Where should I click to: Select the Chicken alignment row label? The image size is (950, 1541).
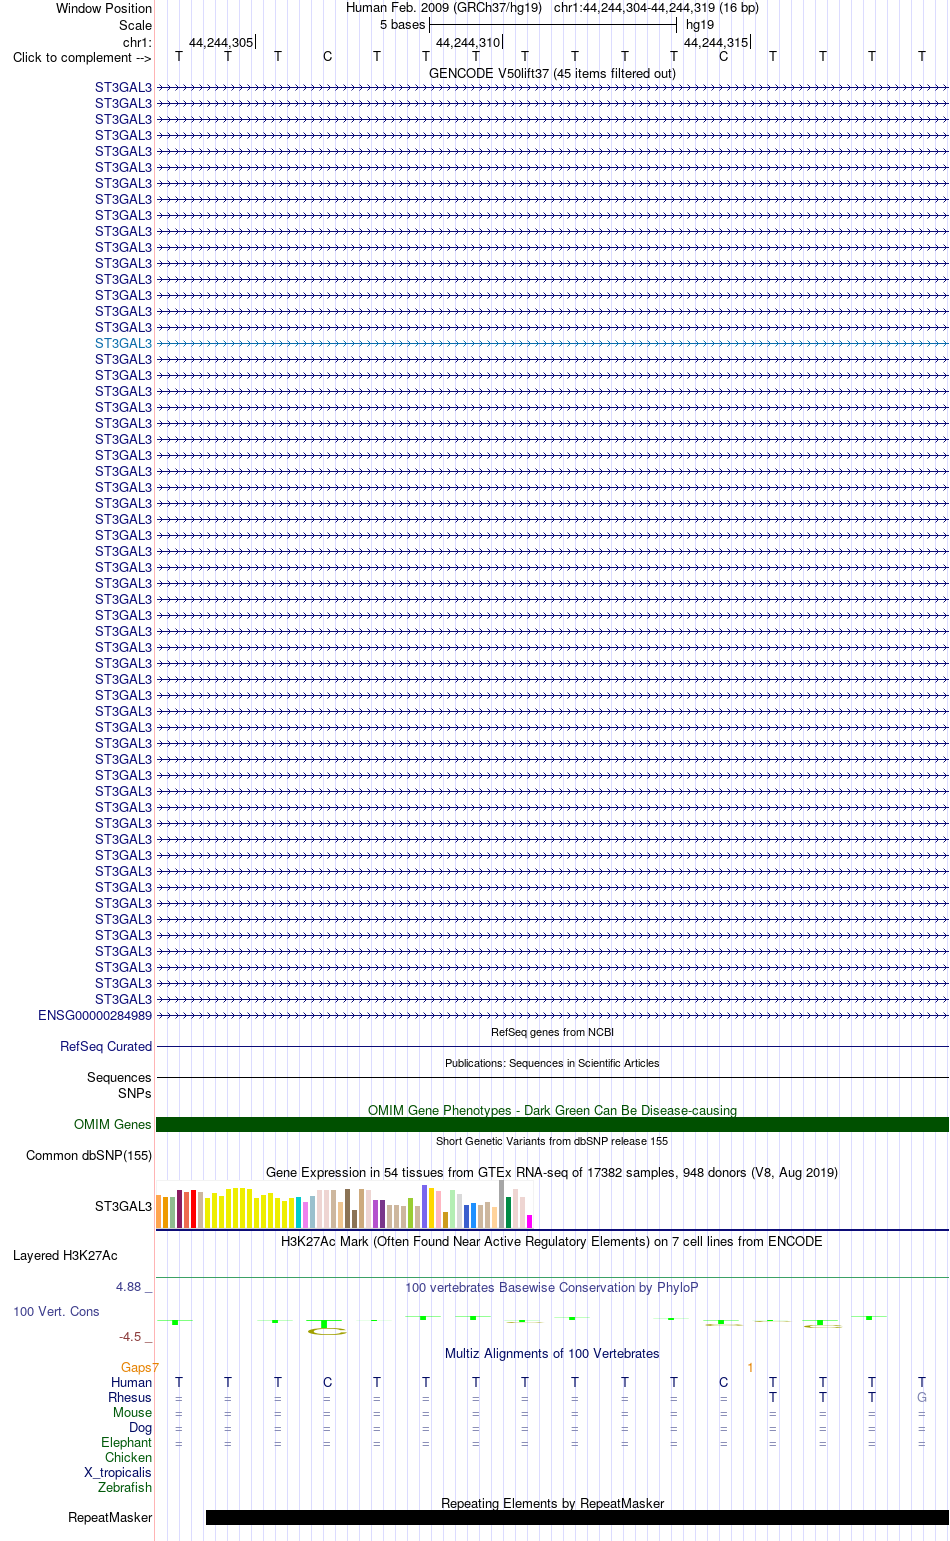pos(129,1457)
